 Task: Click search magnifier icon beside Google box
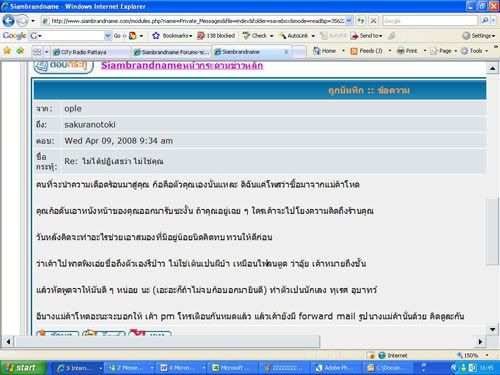pyautogui.click(x=485, y=21)
